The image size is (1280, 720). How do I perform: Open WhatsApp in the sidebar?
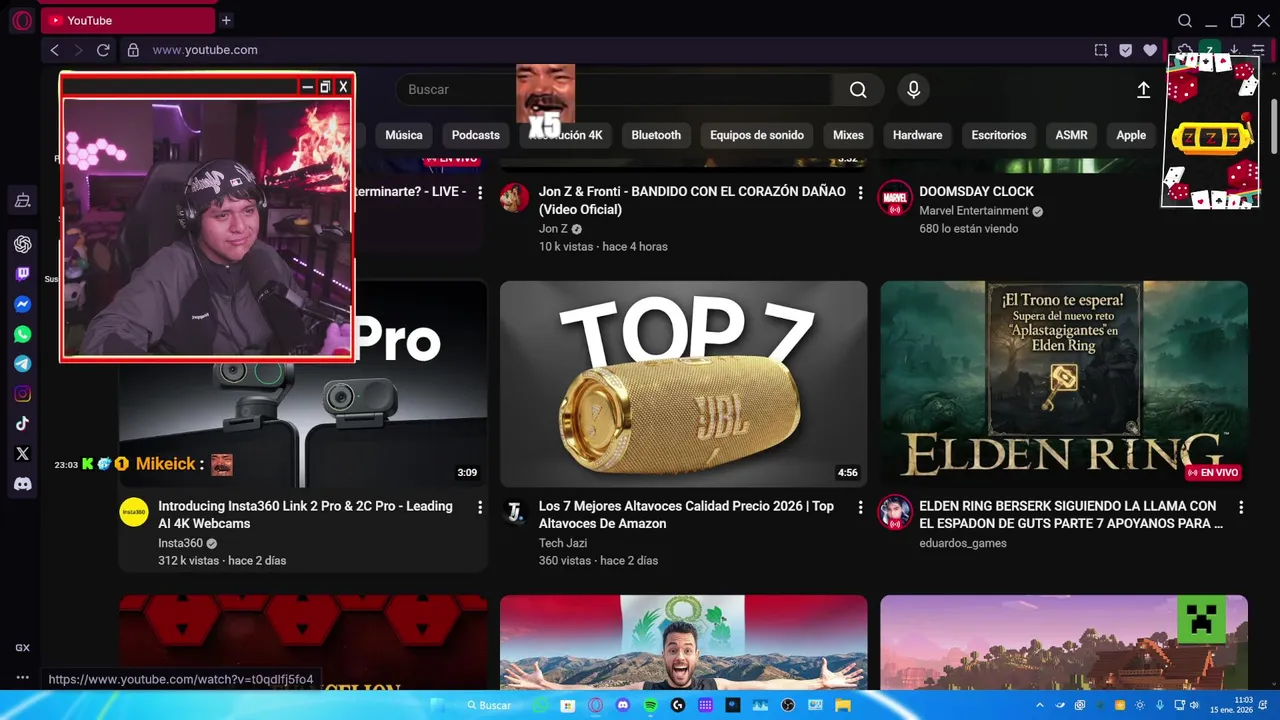[22, 334]
